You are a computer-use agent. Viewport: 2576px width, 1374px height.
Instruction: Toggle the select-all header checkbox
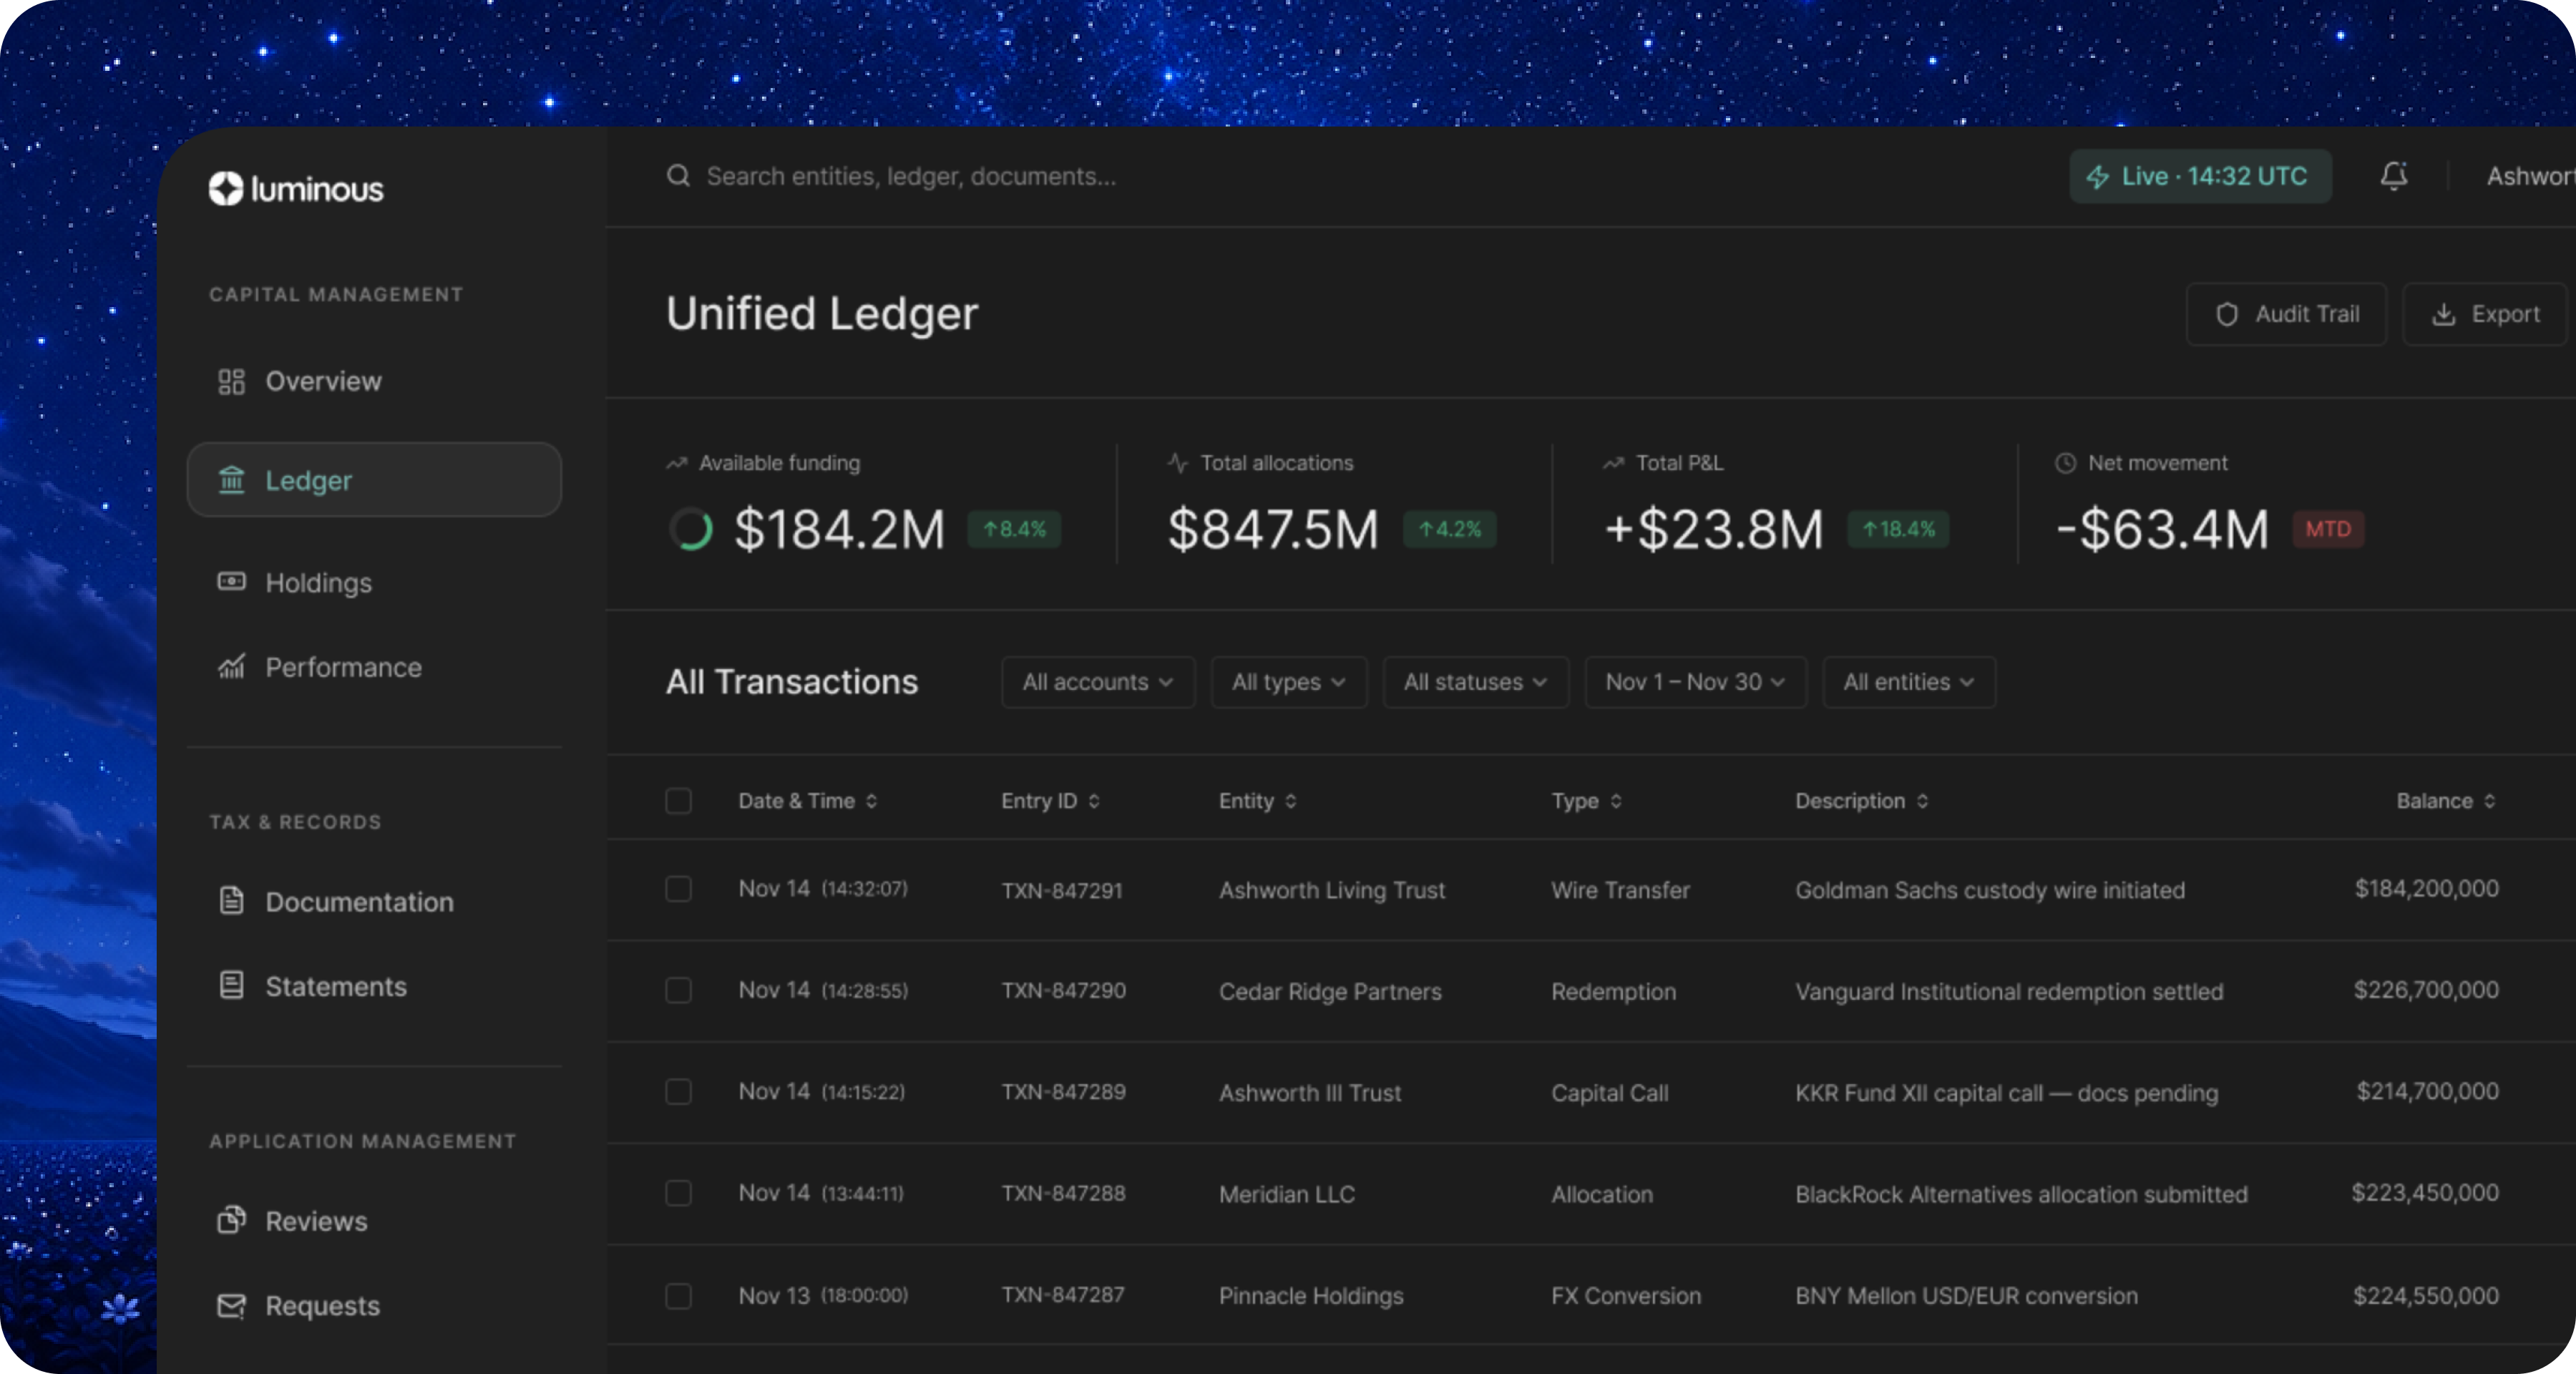(678, 801)
